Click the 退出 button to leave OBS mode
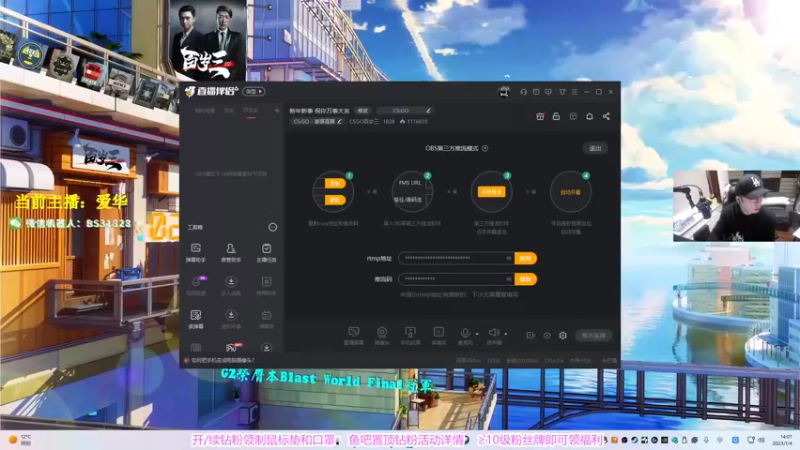 click(595, 148)
